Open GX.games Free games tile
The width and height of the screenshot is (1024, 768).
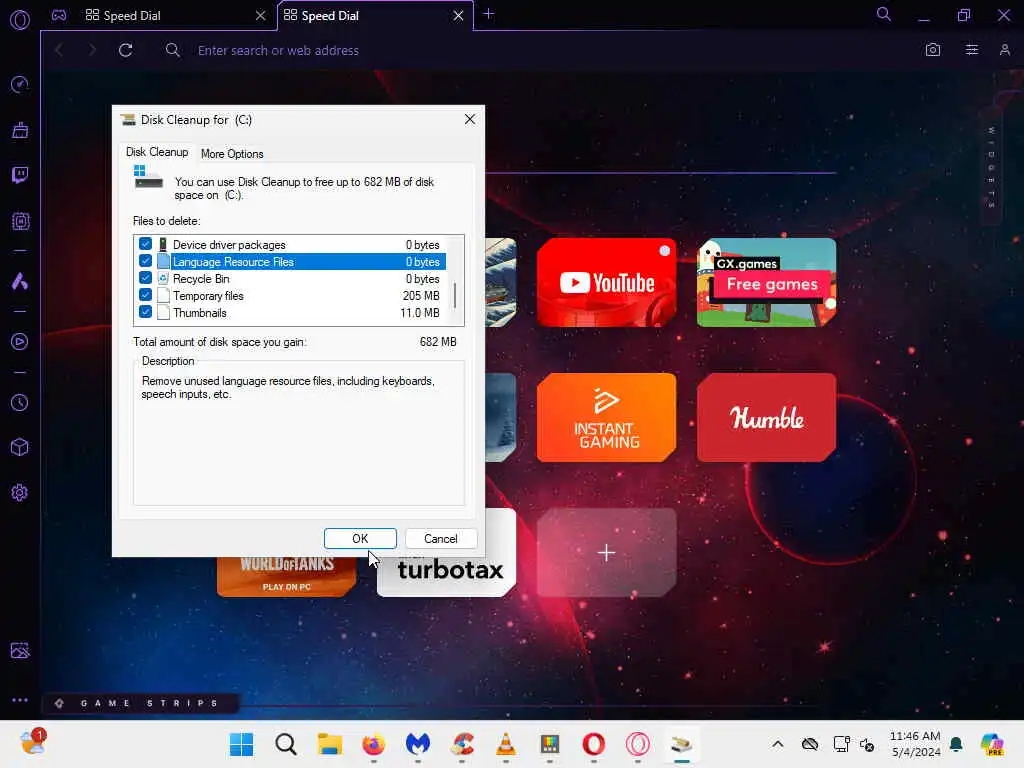767,282
